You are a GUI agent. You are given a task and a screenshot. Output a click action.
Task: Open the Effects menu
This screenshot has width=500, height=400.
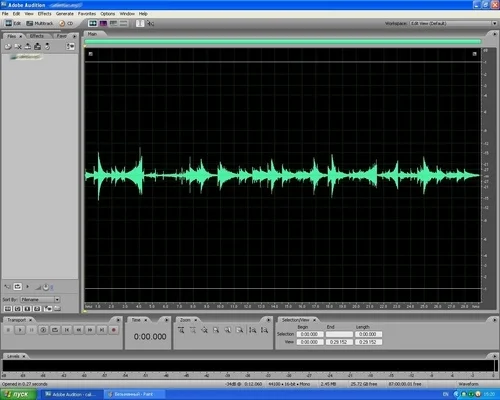(44, 14)
